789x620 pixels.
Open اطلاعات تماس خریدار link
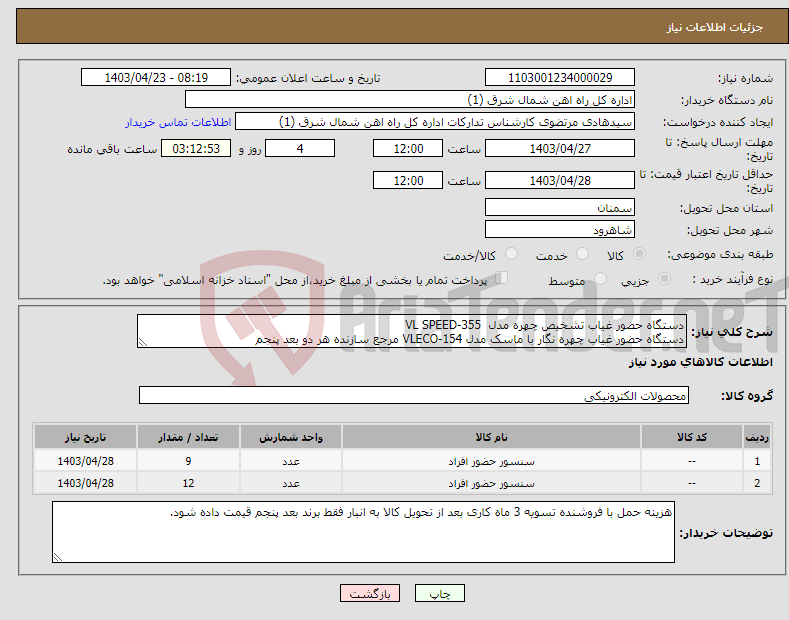click(178, 122)
